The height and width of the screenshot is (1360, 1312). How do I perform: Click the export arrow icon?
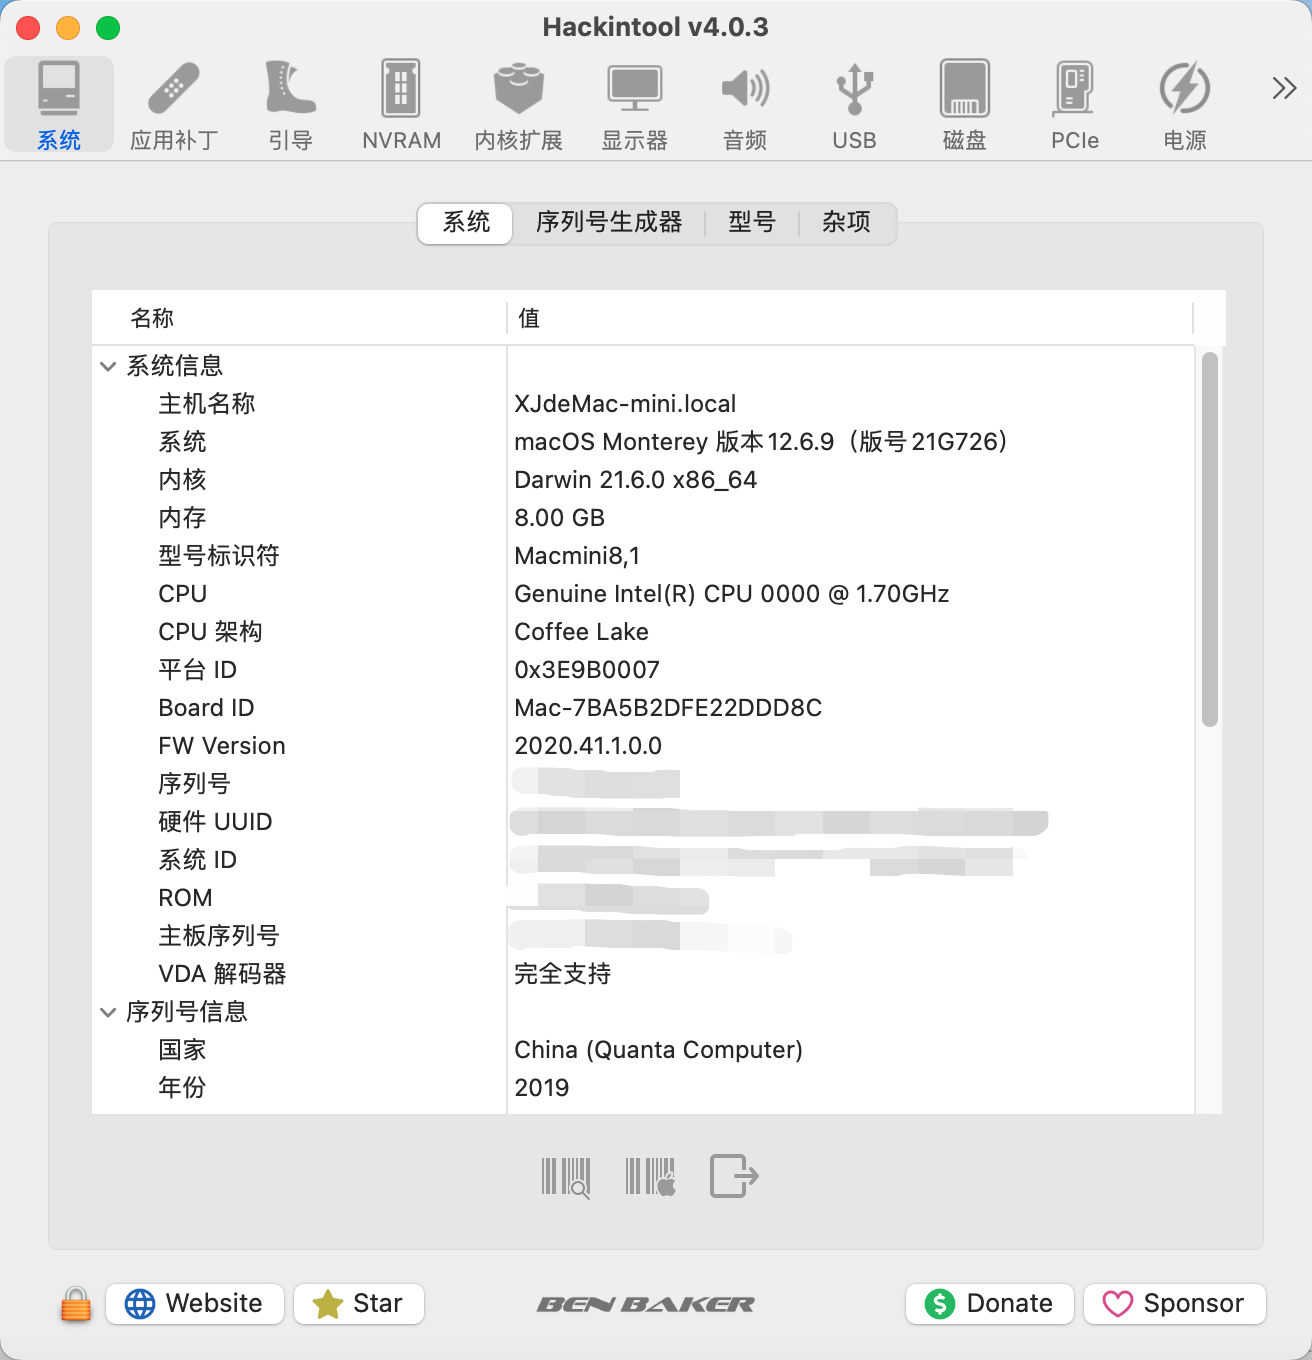point(734,1176)
